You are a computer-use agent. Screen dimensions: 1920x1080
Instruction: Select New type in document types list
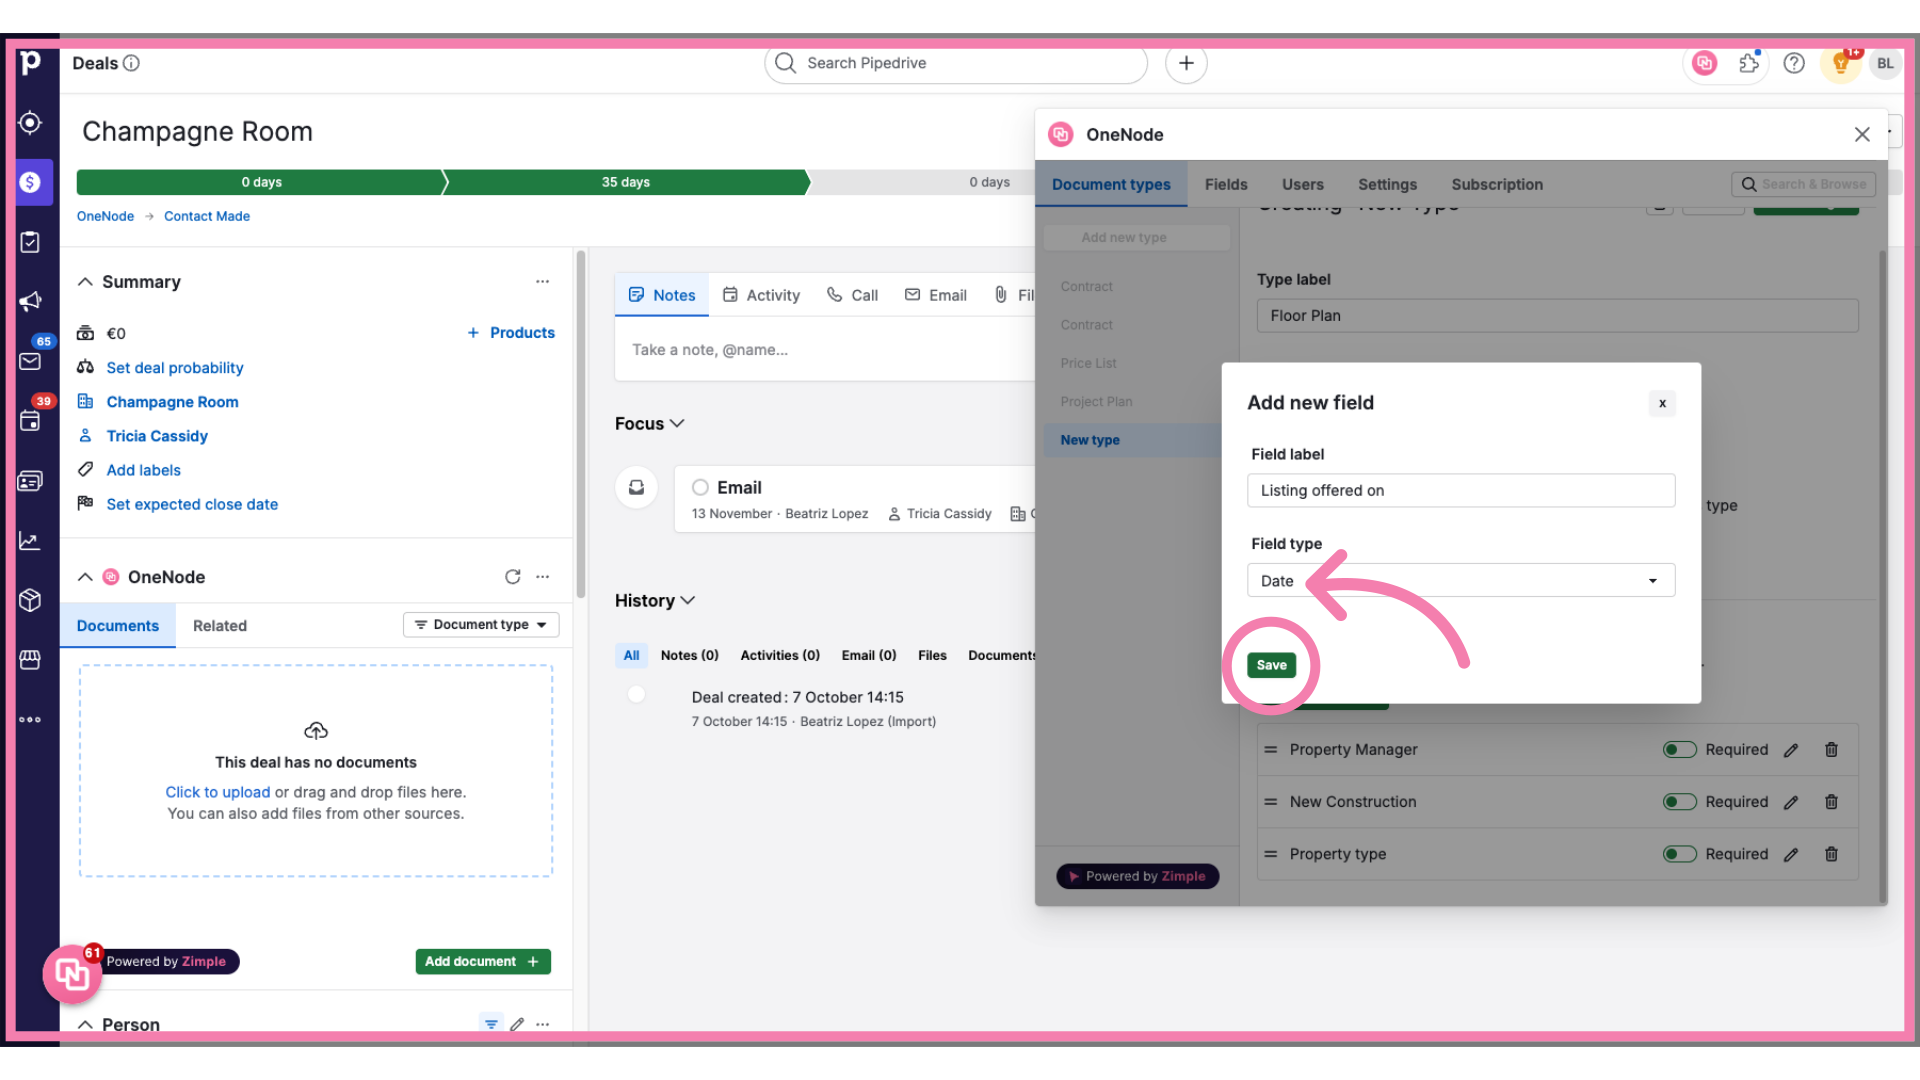coord(1132,440)
